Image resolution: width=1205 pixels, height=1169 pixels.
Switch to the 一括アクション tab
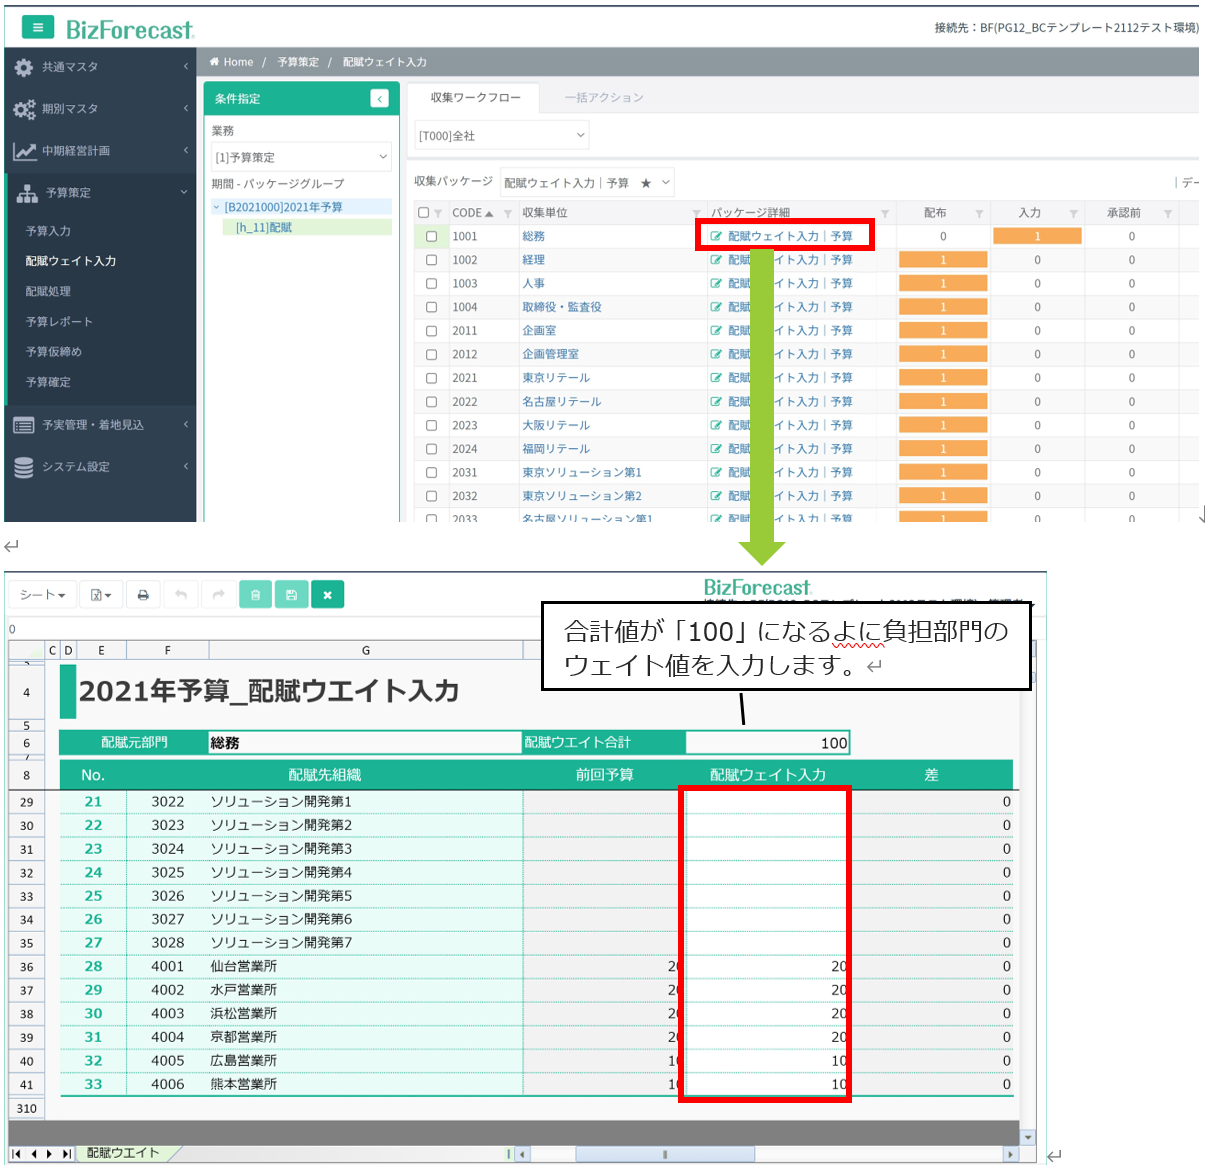pos(604,98)
